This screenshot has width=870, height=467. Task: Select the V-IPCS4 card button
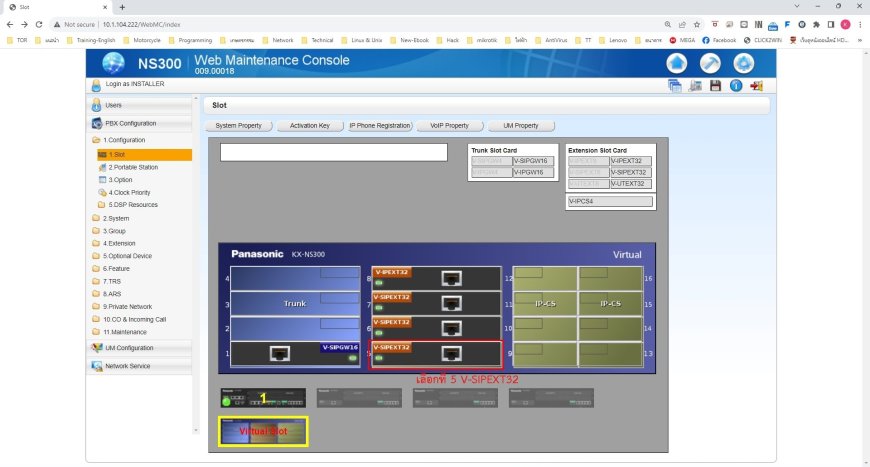tap(610, 201)
